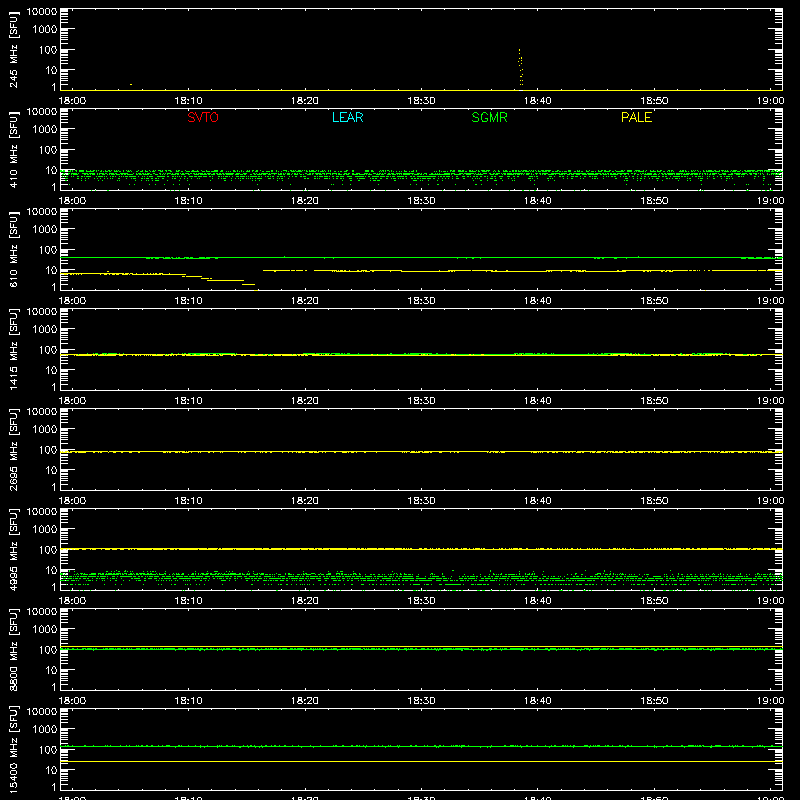Viewport: 800px width, 800px height.
Task: Click the 1000 y-axis value on 4995 MHz panel
Action: click(x=45, y=530)
